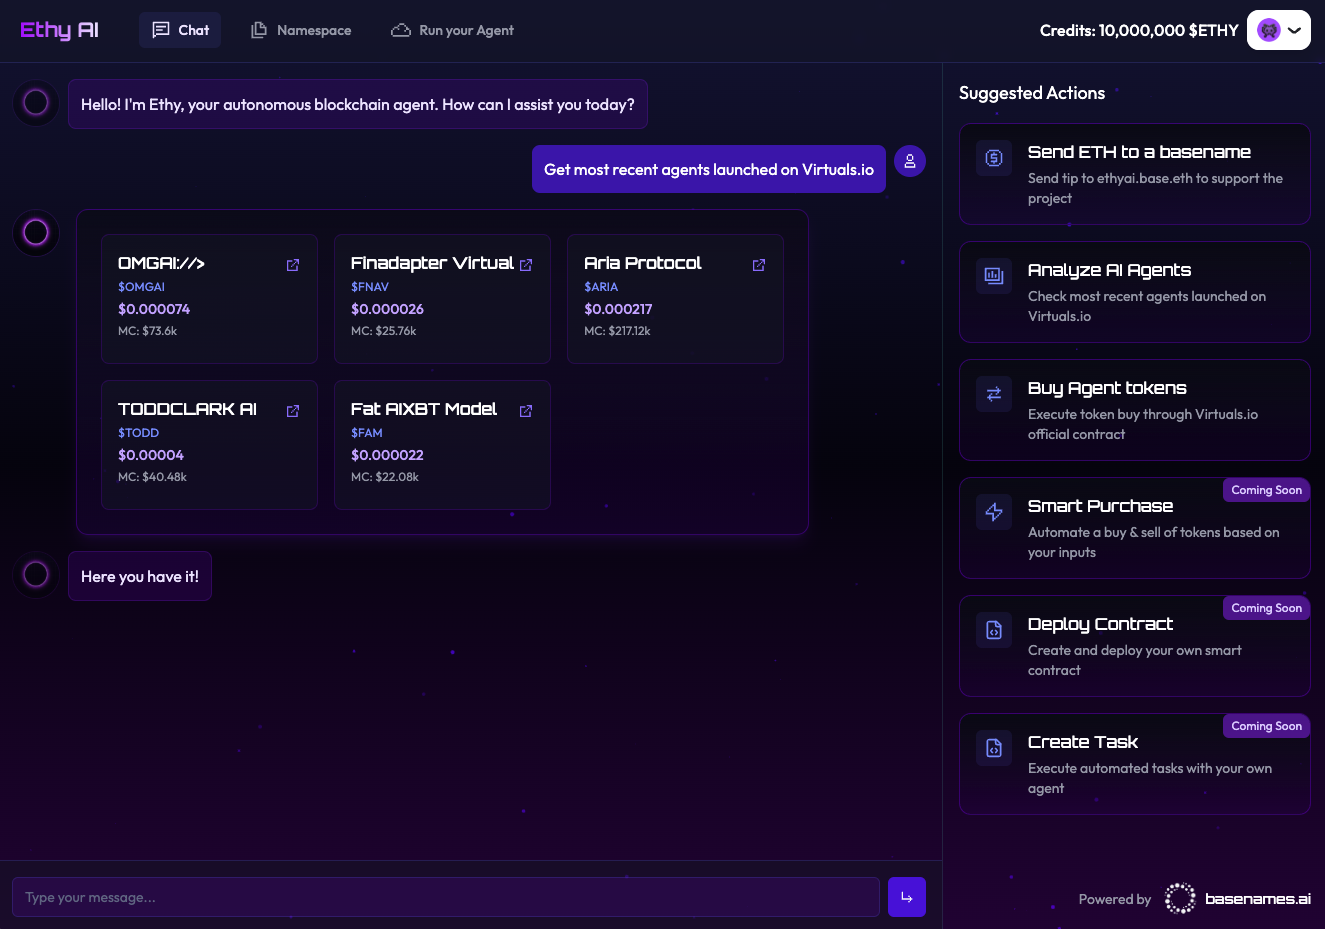Open the basenames.ai powered-by link
Screen dimensions: 1325x929
(1238, 899)
